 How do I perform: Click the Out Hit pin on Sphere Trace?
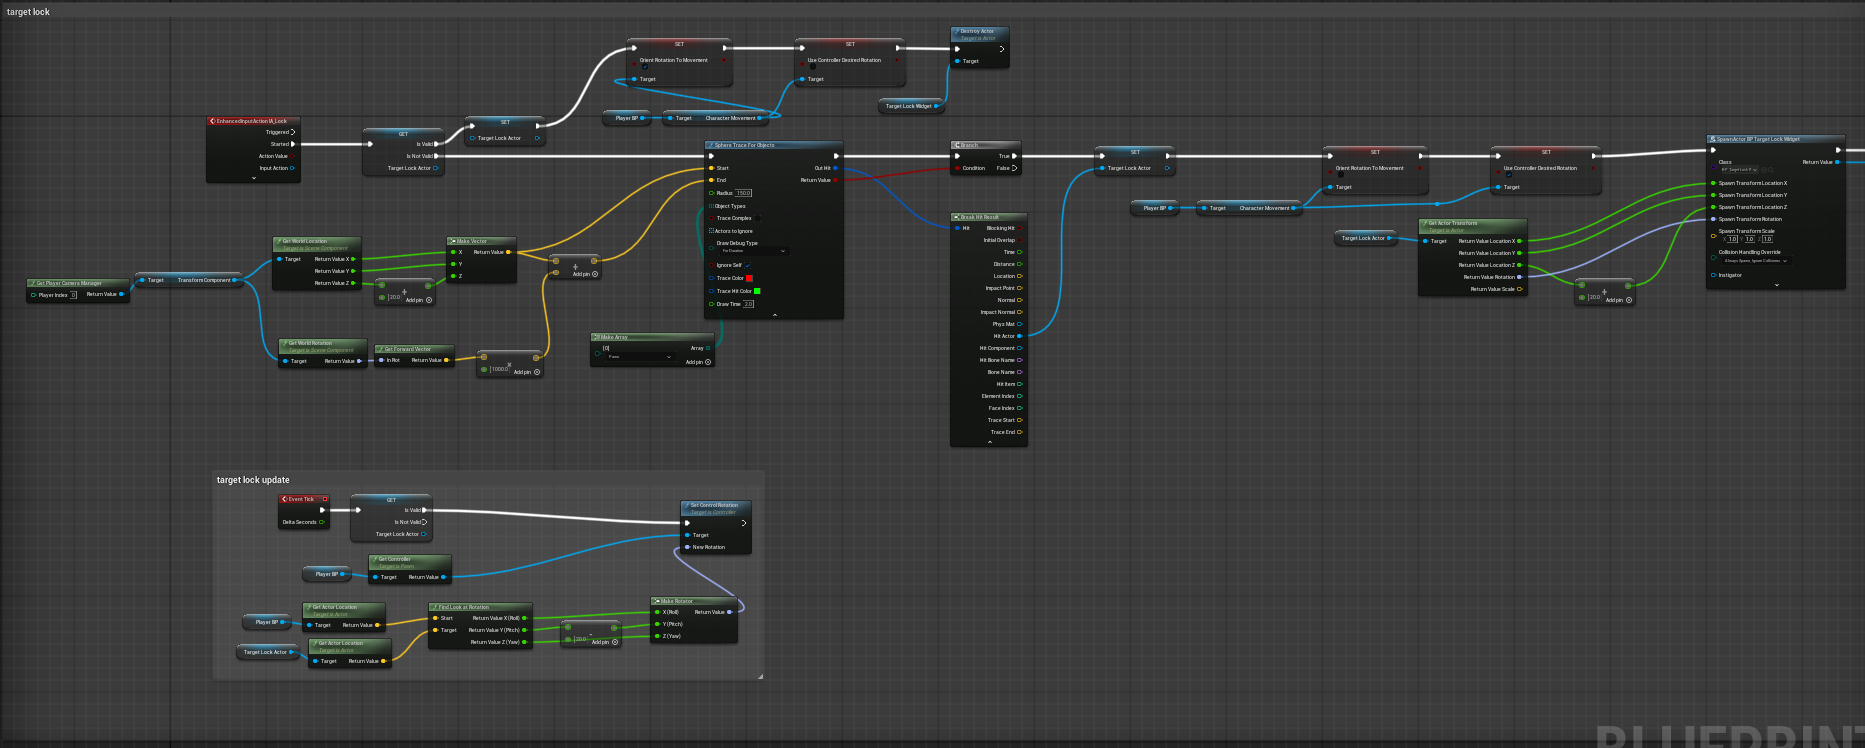(x=836, y=168)
